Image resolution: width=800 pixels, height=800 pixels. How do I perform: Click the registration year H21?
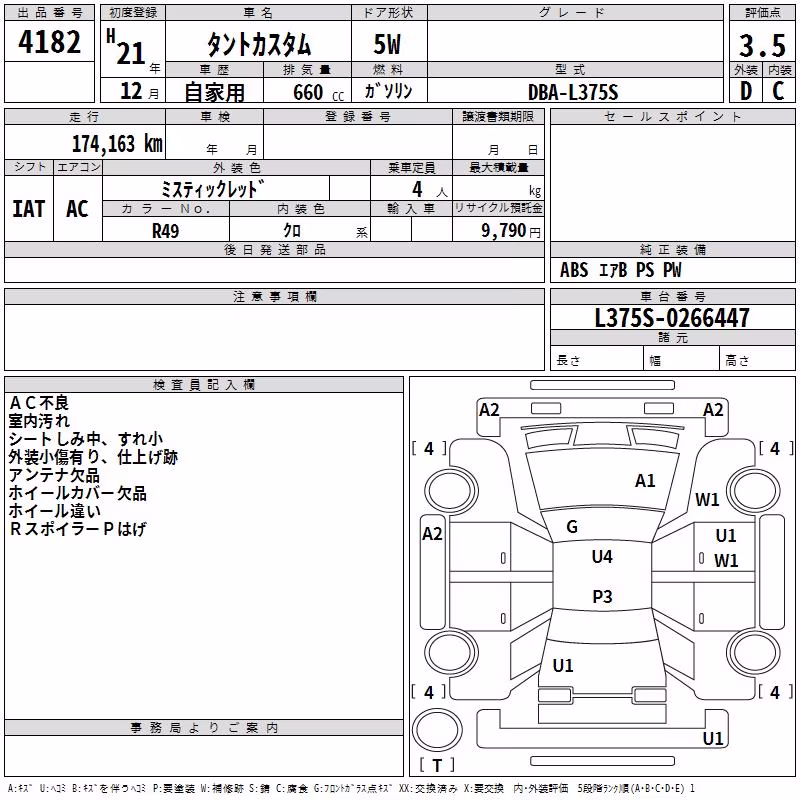coord(127,47)
